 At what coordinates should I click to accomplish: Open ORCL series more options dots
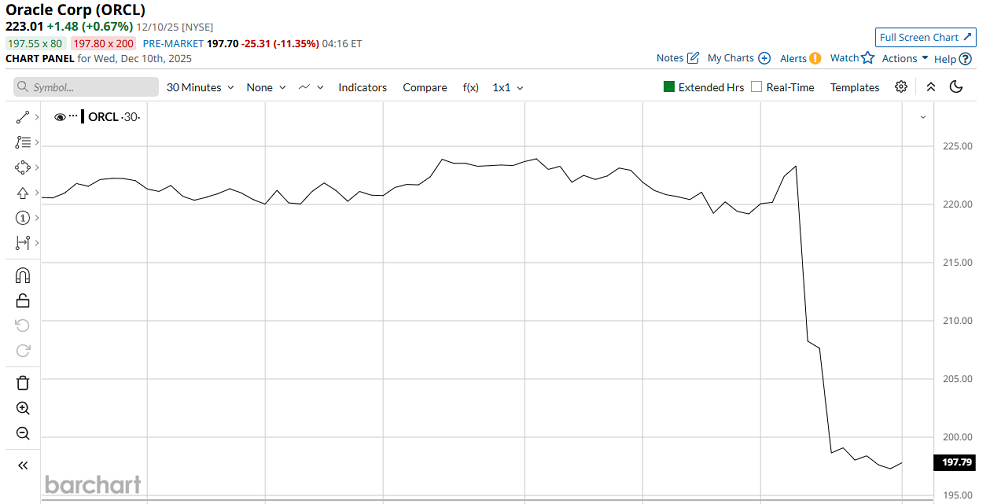tap(73, 116)
